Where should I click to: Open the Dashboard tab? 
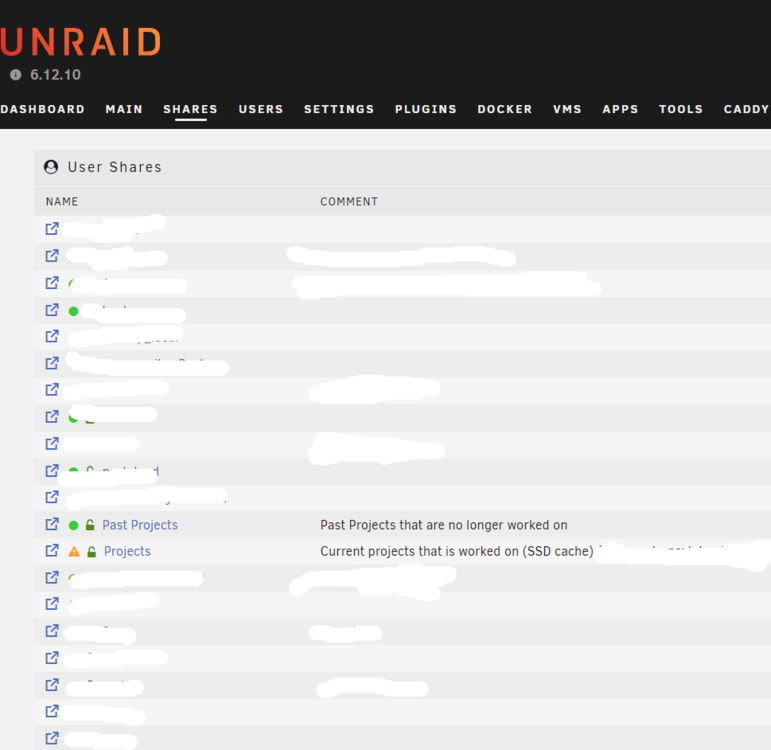click(x=42, y=109)
